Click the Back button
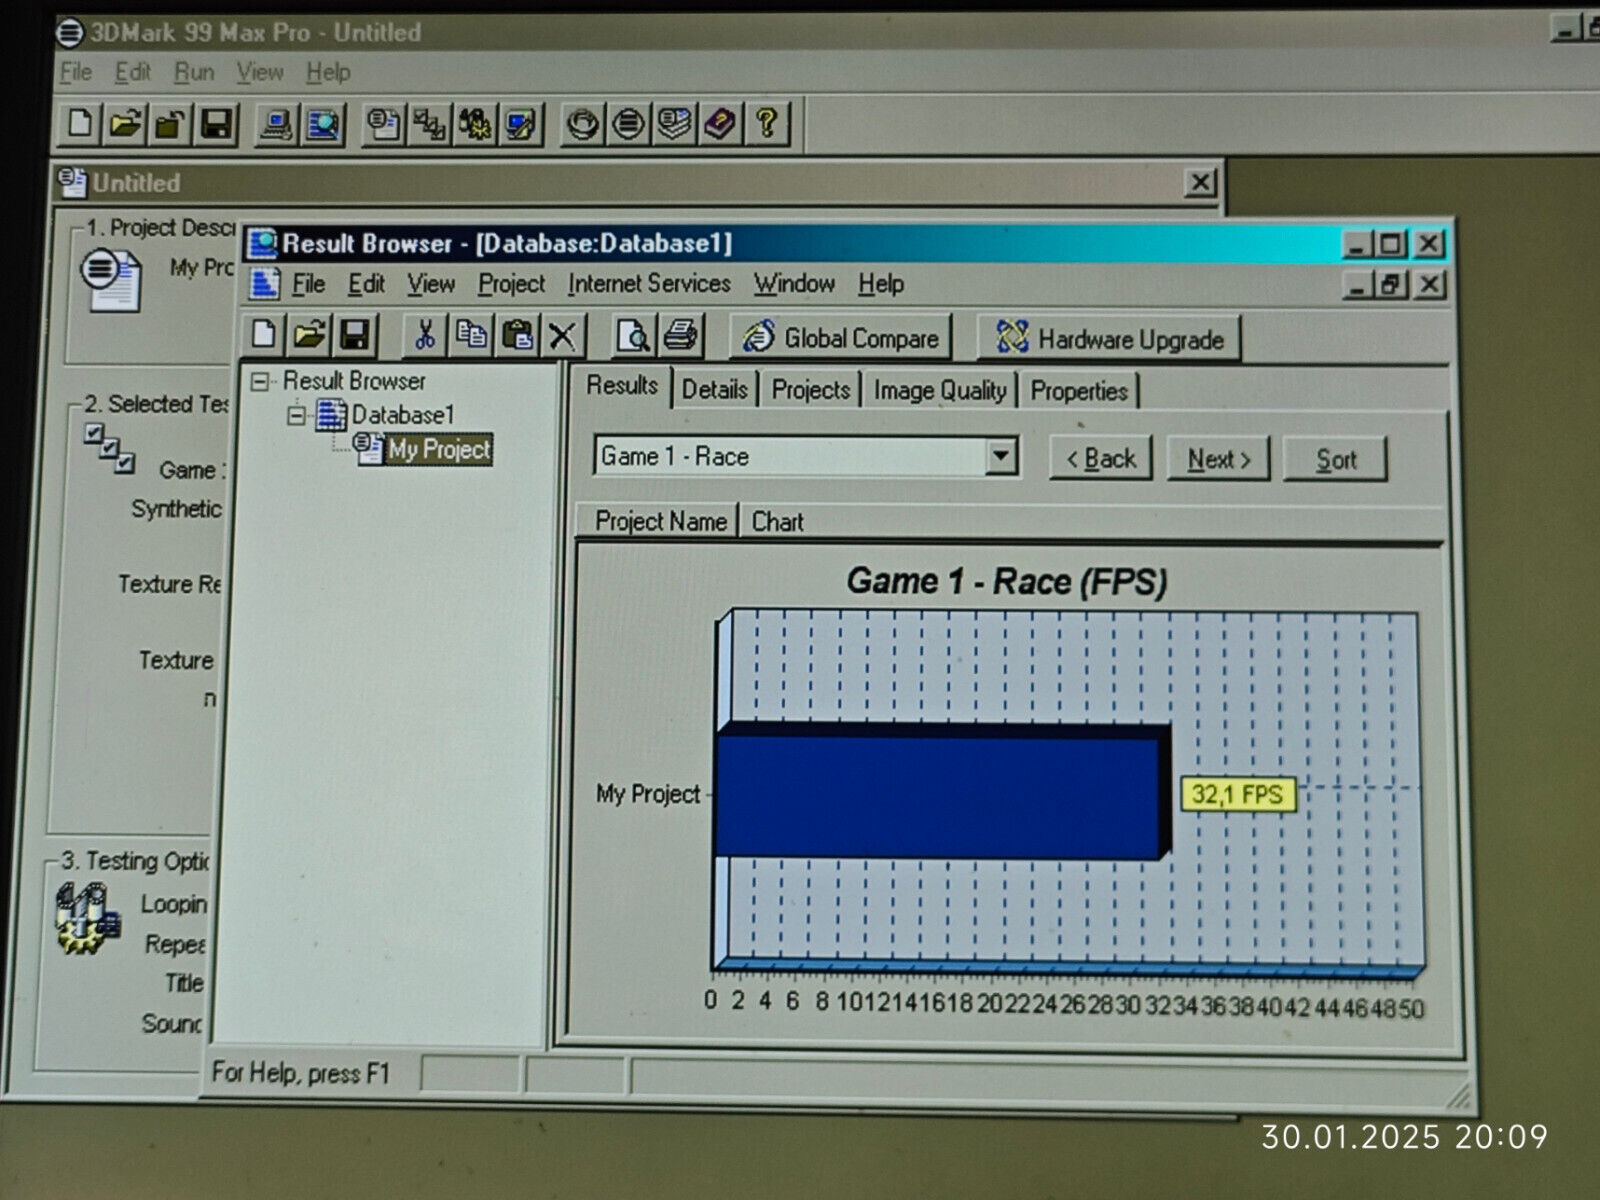Viewport: 1600px width, 1200px height. [1100, 459]
